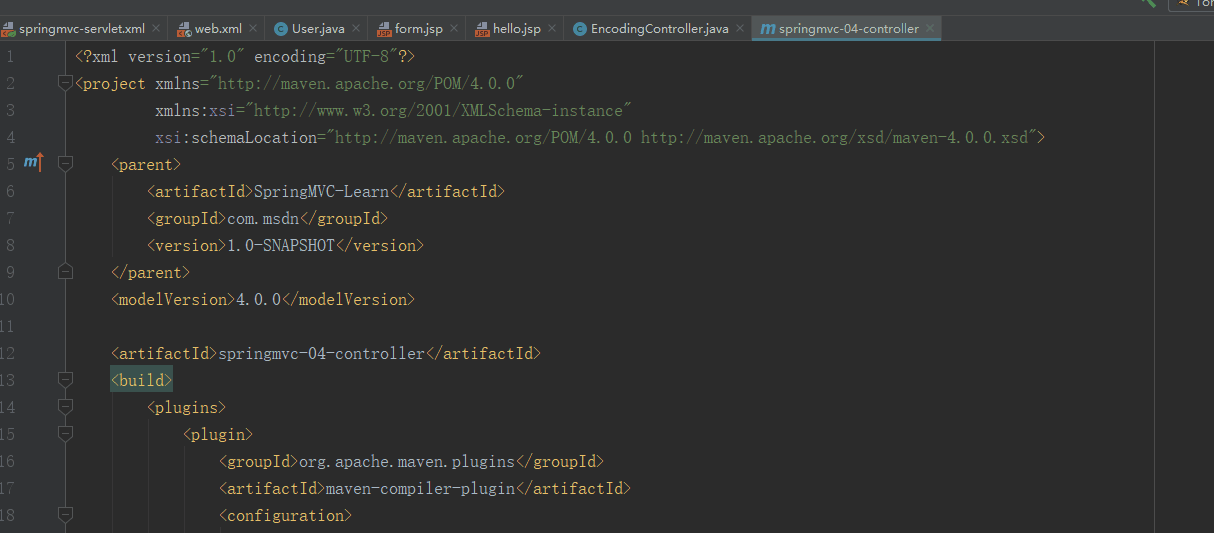Collapse the plugins element on line 14
Image resolution: width=1214 pixels, height=533 pixels.
(x=66, y=407)
